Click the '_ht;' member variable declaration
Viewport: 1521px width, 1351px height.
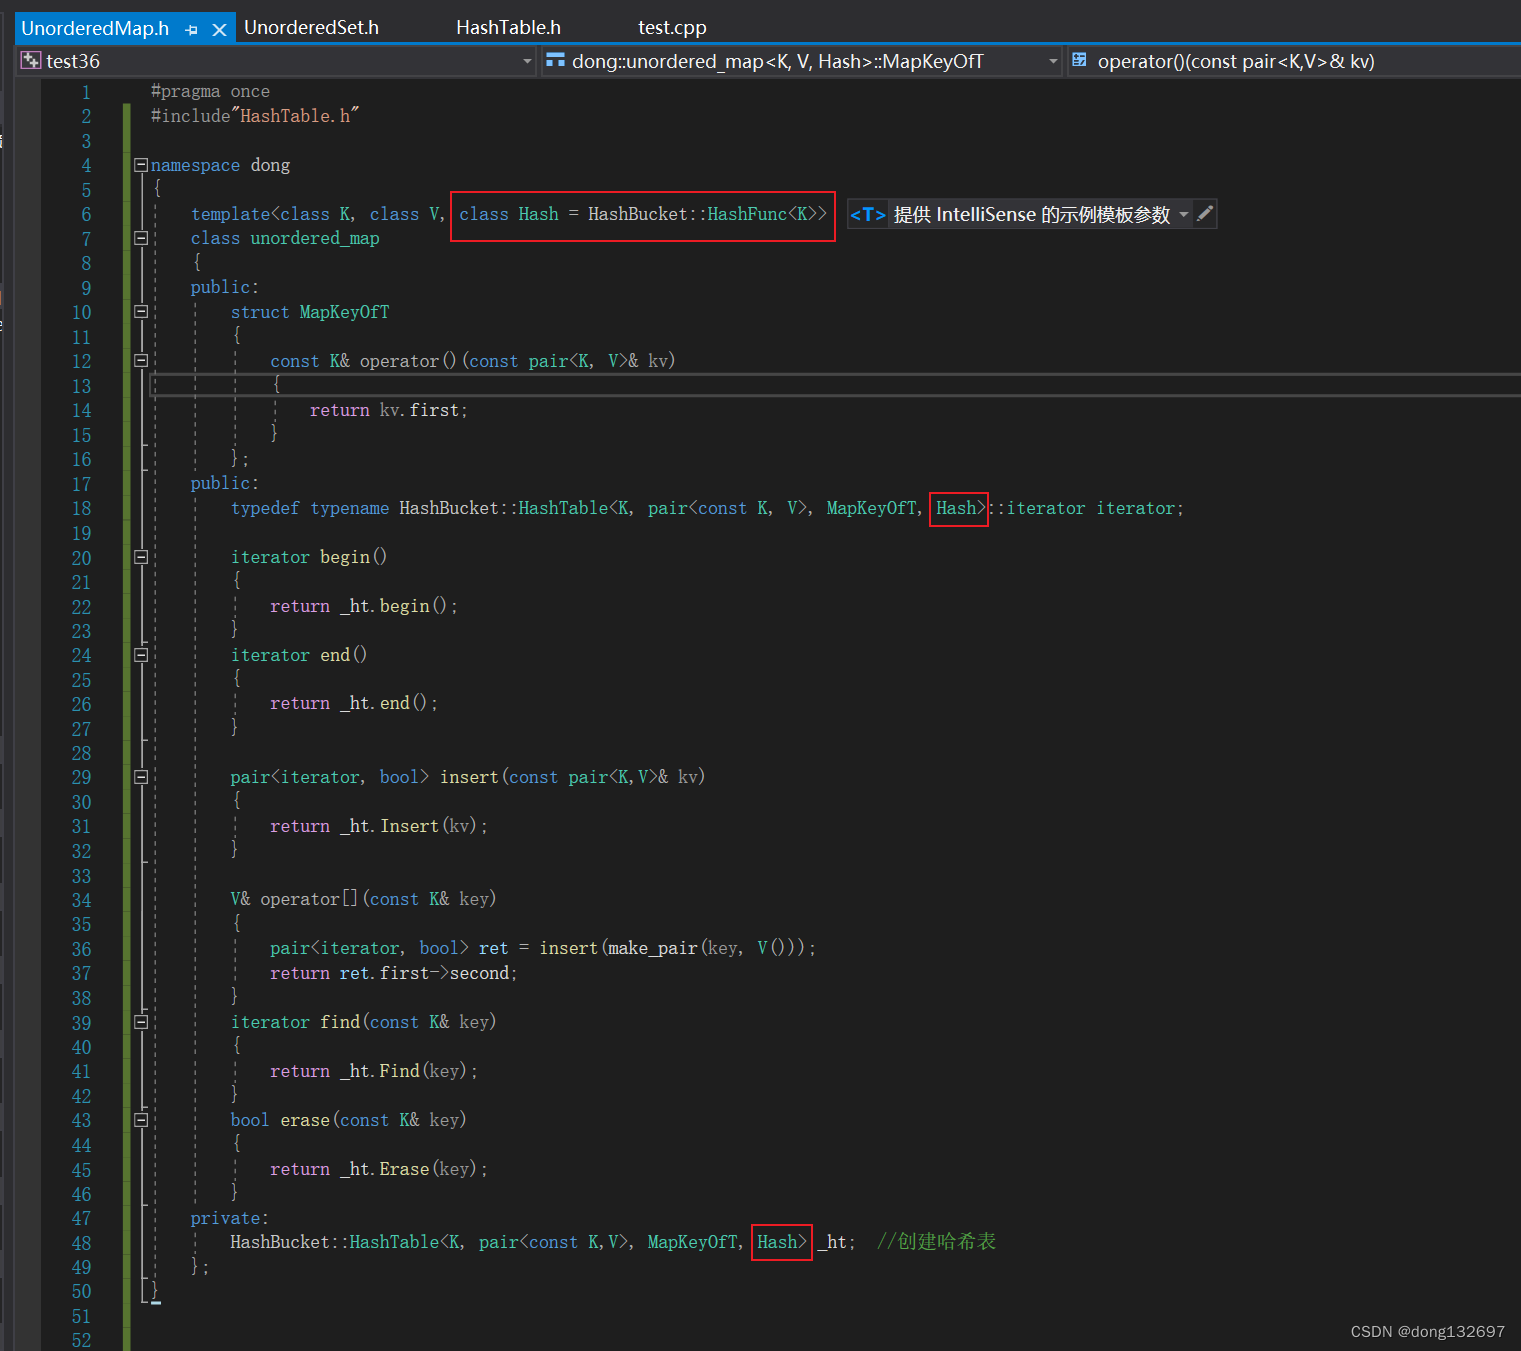[837, 1242]
